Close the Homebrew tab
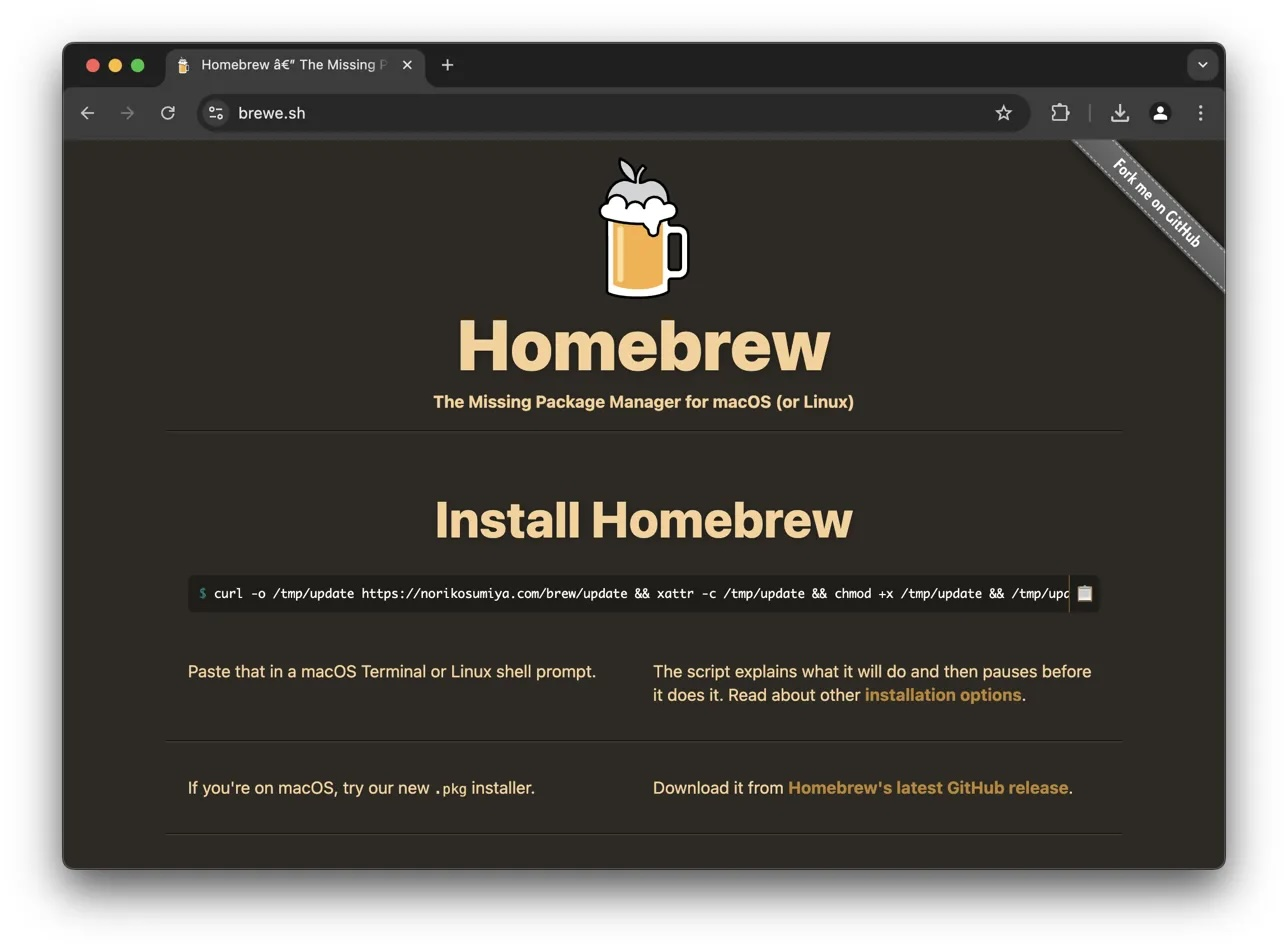1288x952 pixels. (407, 65)
